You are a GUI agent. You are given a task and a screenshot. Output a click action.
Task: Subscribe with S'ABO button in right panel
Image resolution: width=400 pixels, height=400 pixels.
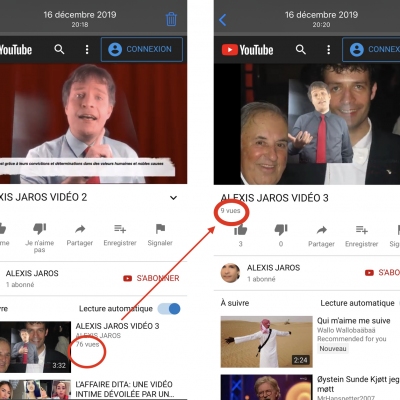(382, 273)
